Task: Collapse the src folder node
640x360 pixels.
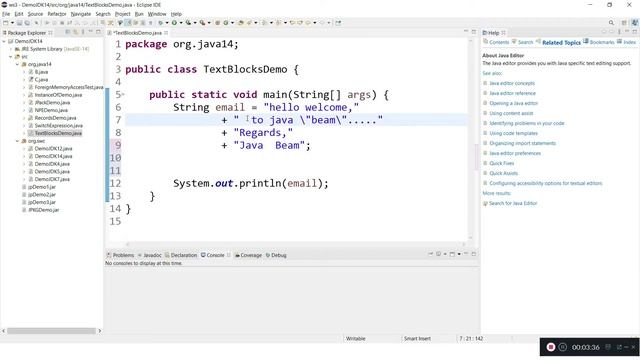Action: pos(11,57)
